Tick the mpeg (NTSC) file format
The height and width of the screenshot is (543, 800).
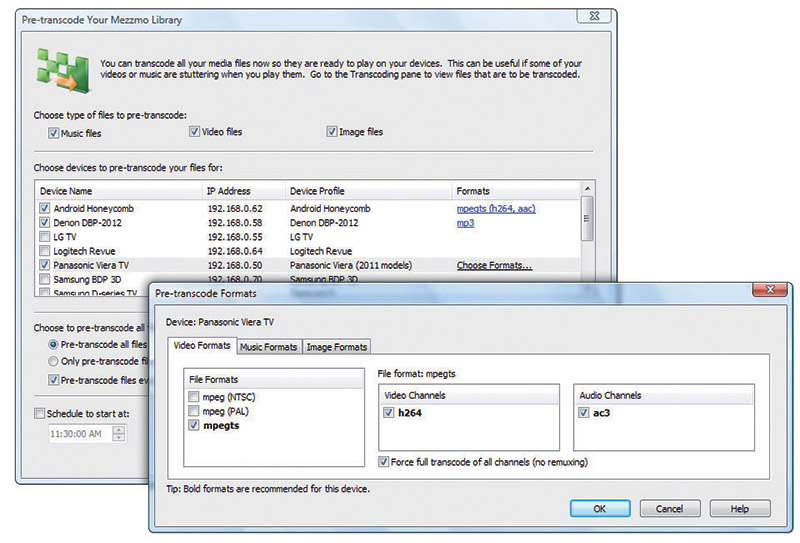[194, 397]
